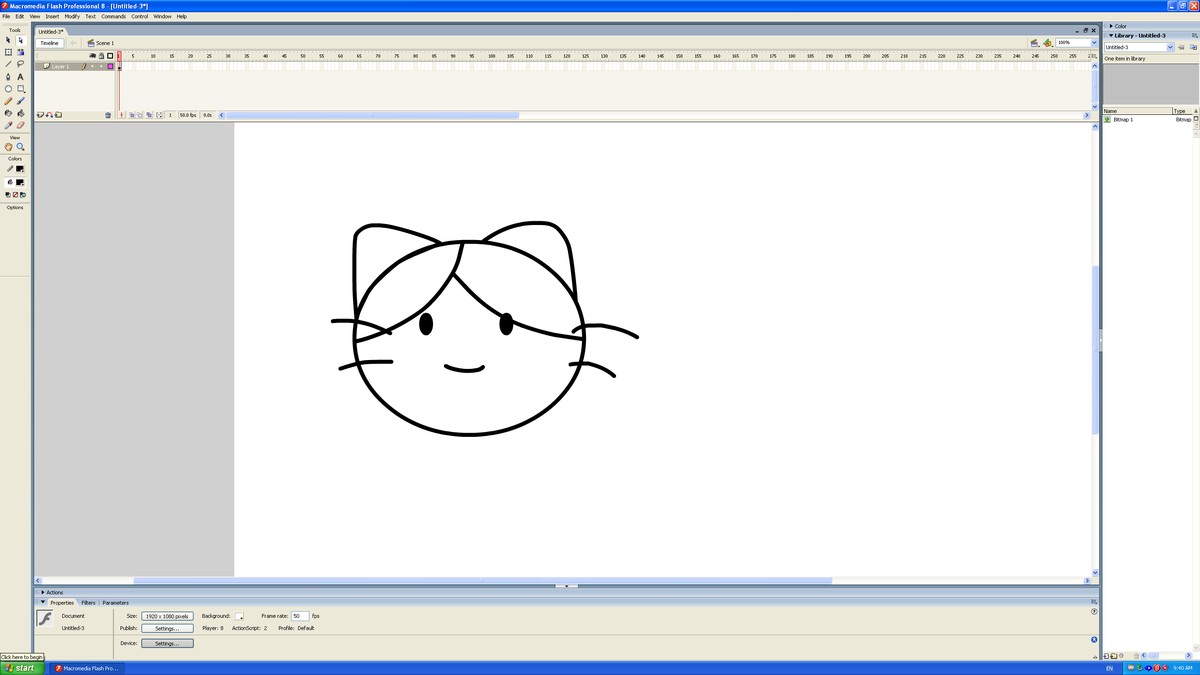Viewport: 1200px width, 675px height.
Task: Open the stage zoom percentage dropdown
Action: (x=1094, y=43)
